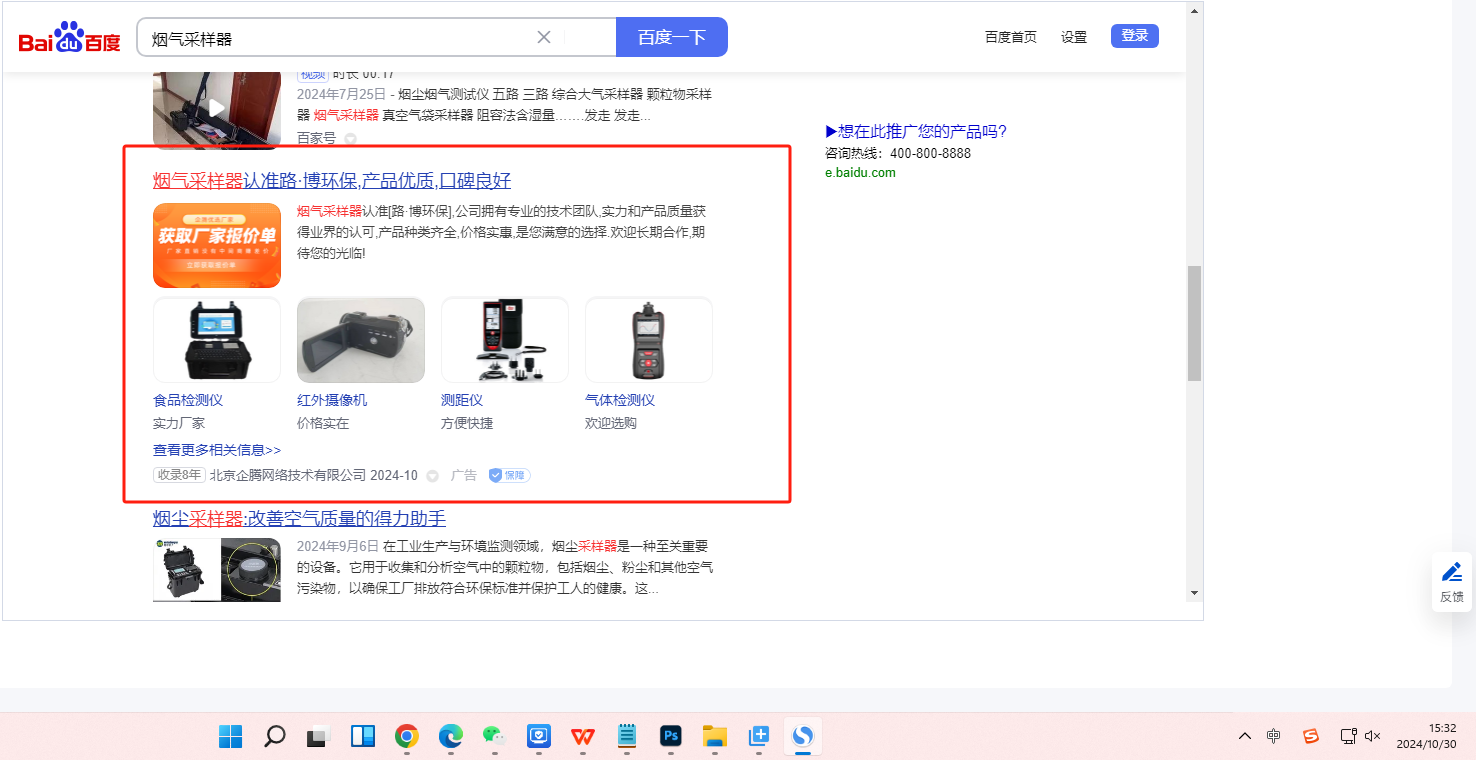Open WeChat from the taskbar
1476x760 pixels.
495,737
